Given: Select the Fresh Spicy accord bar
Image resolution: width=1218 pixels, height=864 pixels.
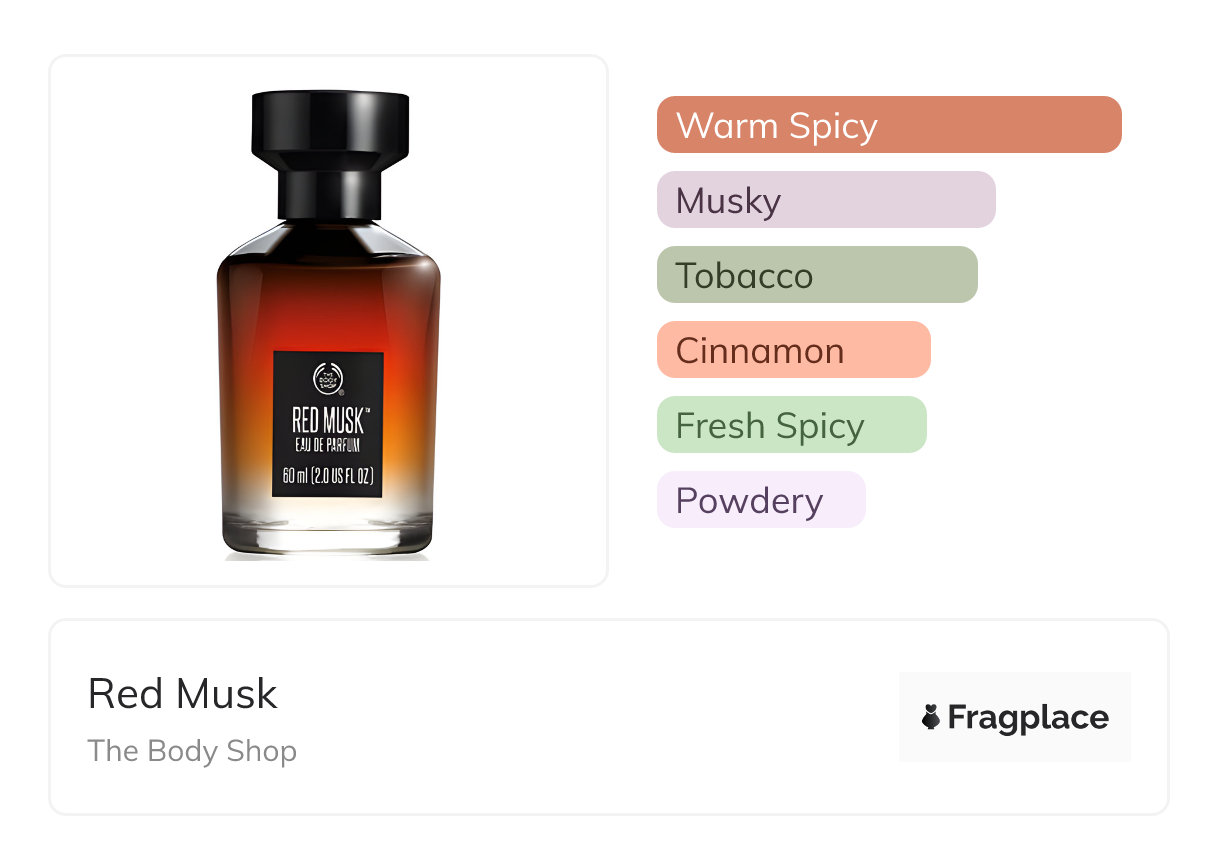Looking at the screenshot, I should pyautogui.click(x=792, y=425).
